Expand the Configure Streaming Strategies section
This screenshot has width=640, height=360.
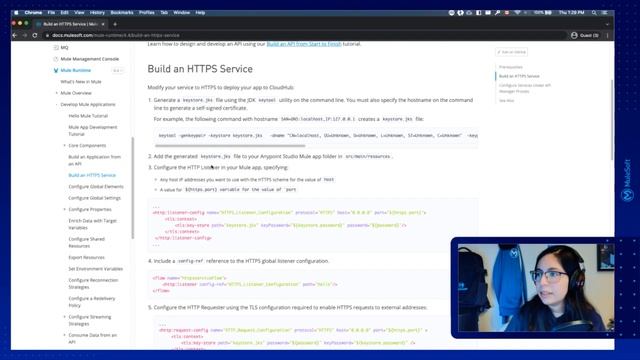pos(64,317)
